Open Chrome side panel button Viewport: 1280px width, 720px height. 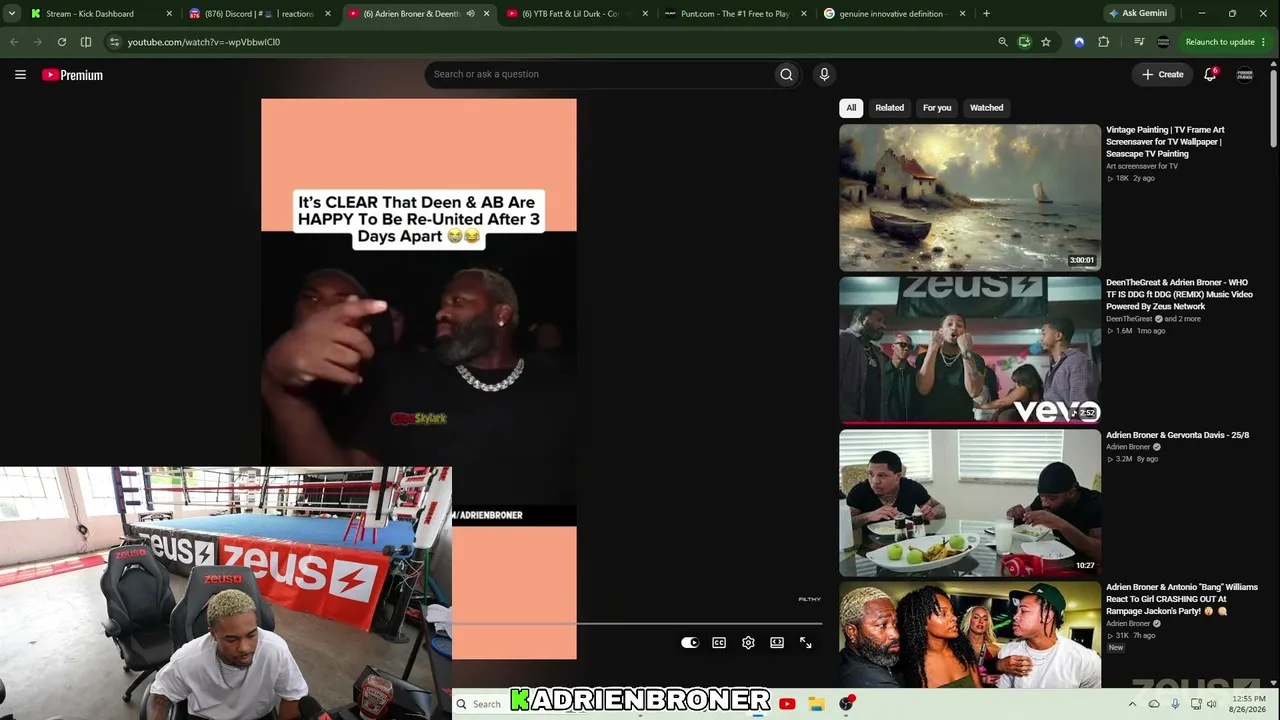[x=86, y=42]
